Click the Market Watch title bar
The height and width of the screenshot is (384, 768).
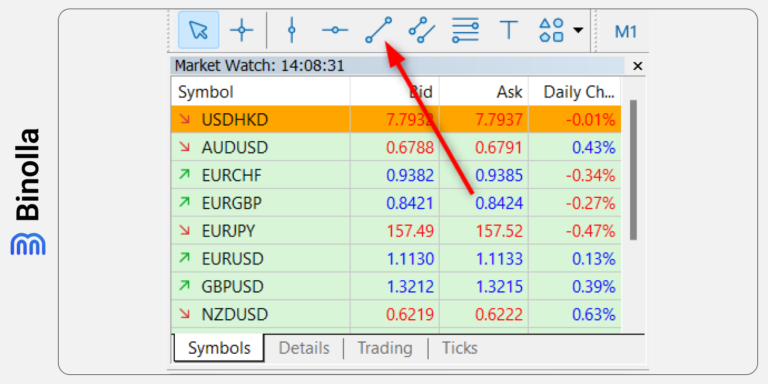pyautogui.click(x=397, y=66)
